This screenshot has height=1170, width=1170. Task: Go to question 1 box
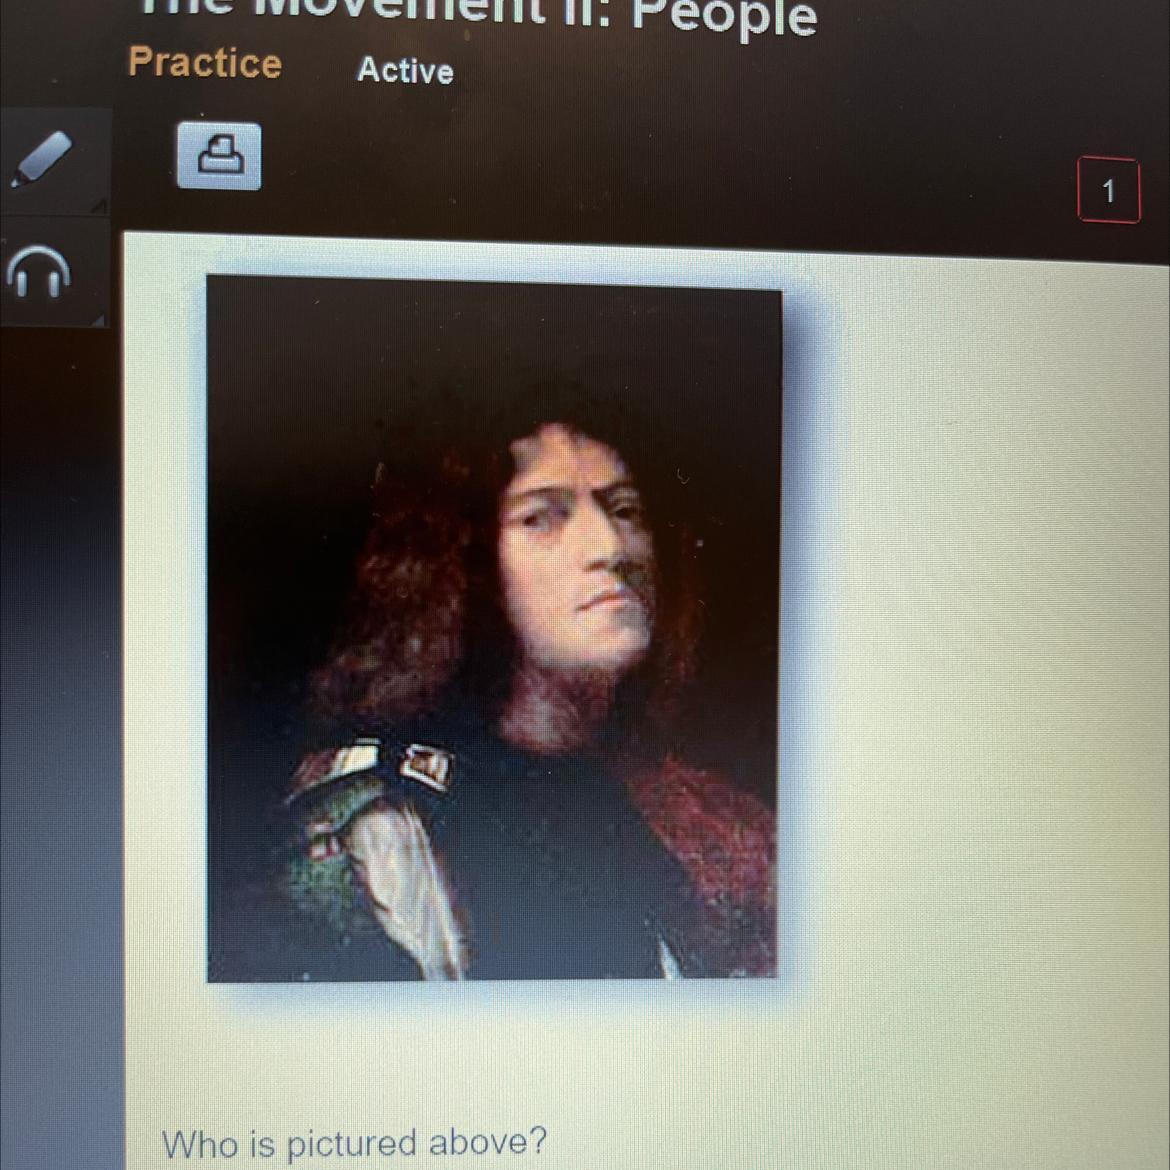coord(1109,190)
